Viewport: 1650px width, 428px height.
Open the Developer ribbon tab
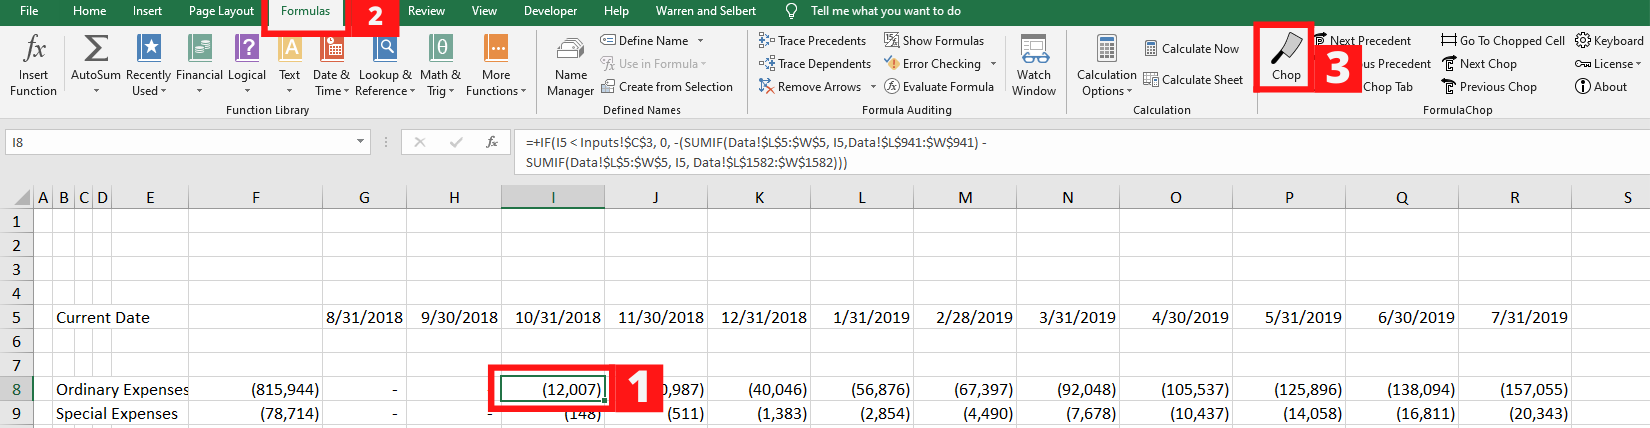[x=550, y=11]
